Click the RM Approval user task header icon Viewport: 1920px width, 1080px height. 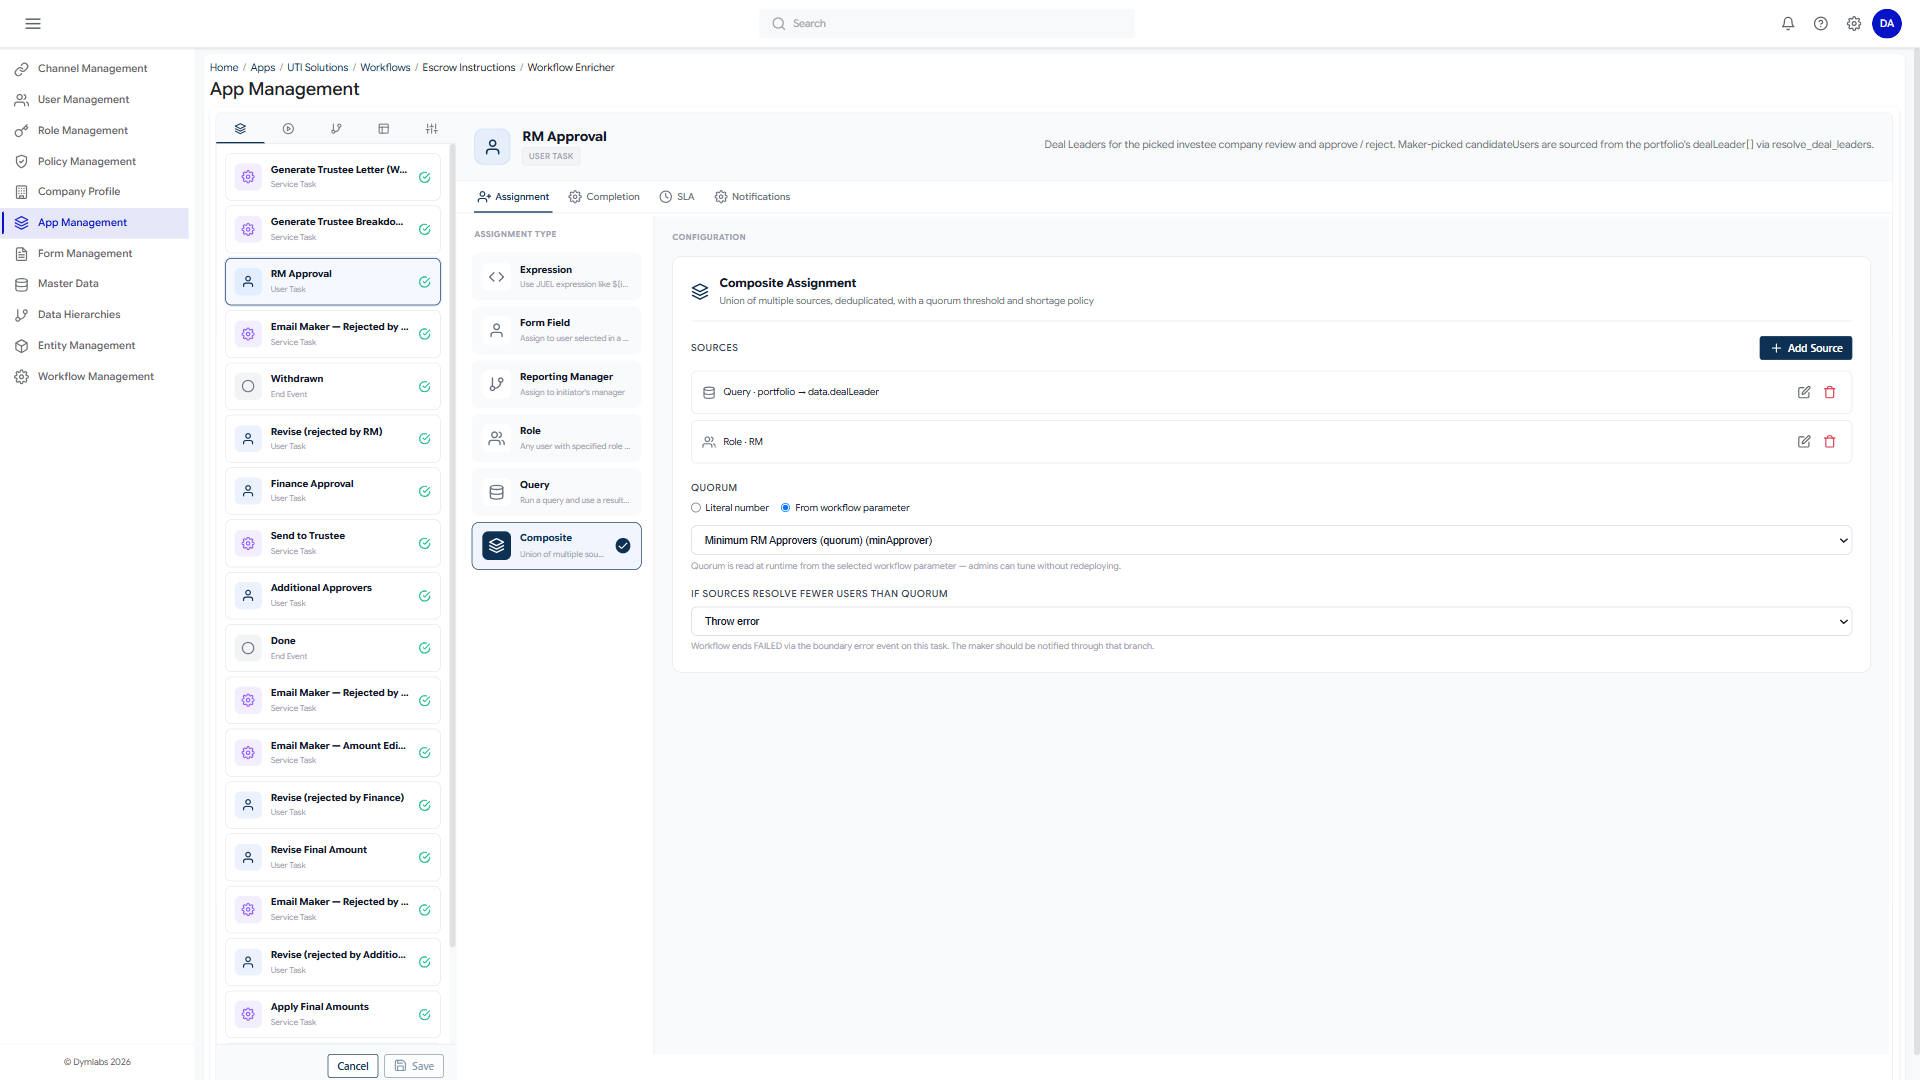coord(492,147)
